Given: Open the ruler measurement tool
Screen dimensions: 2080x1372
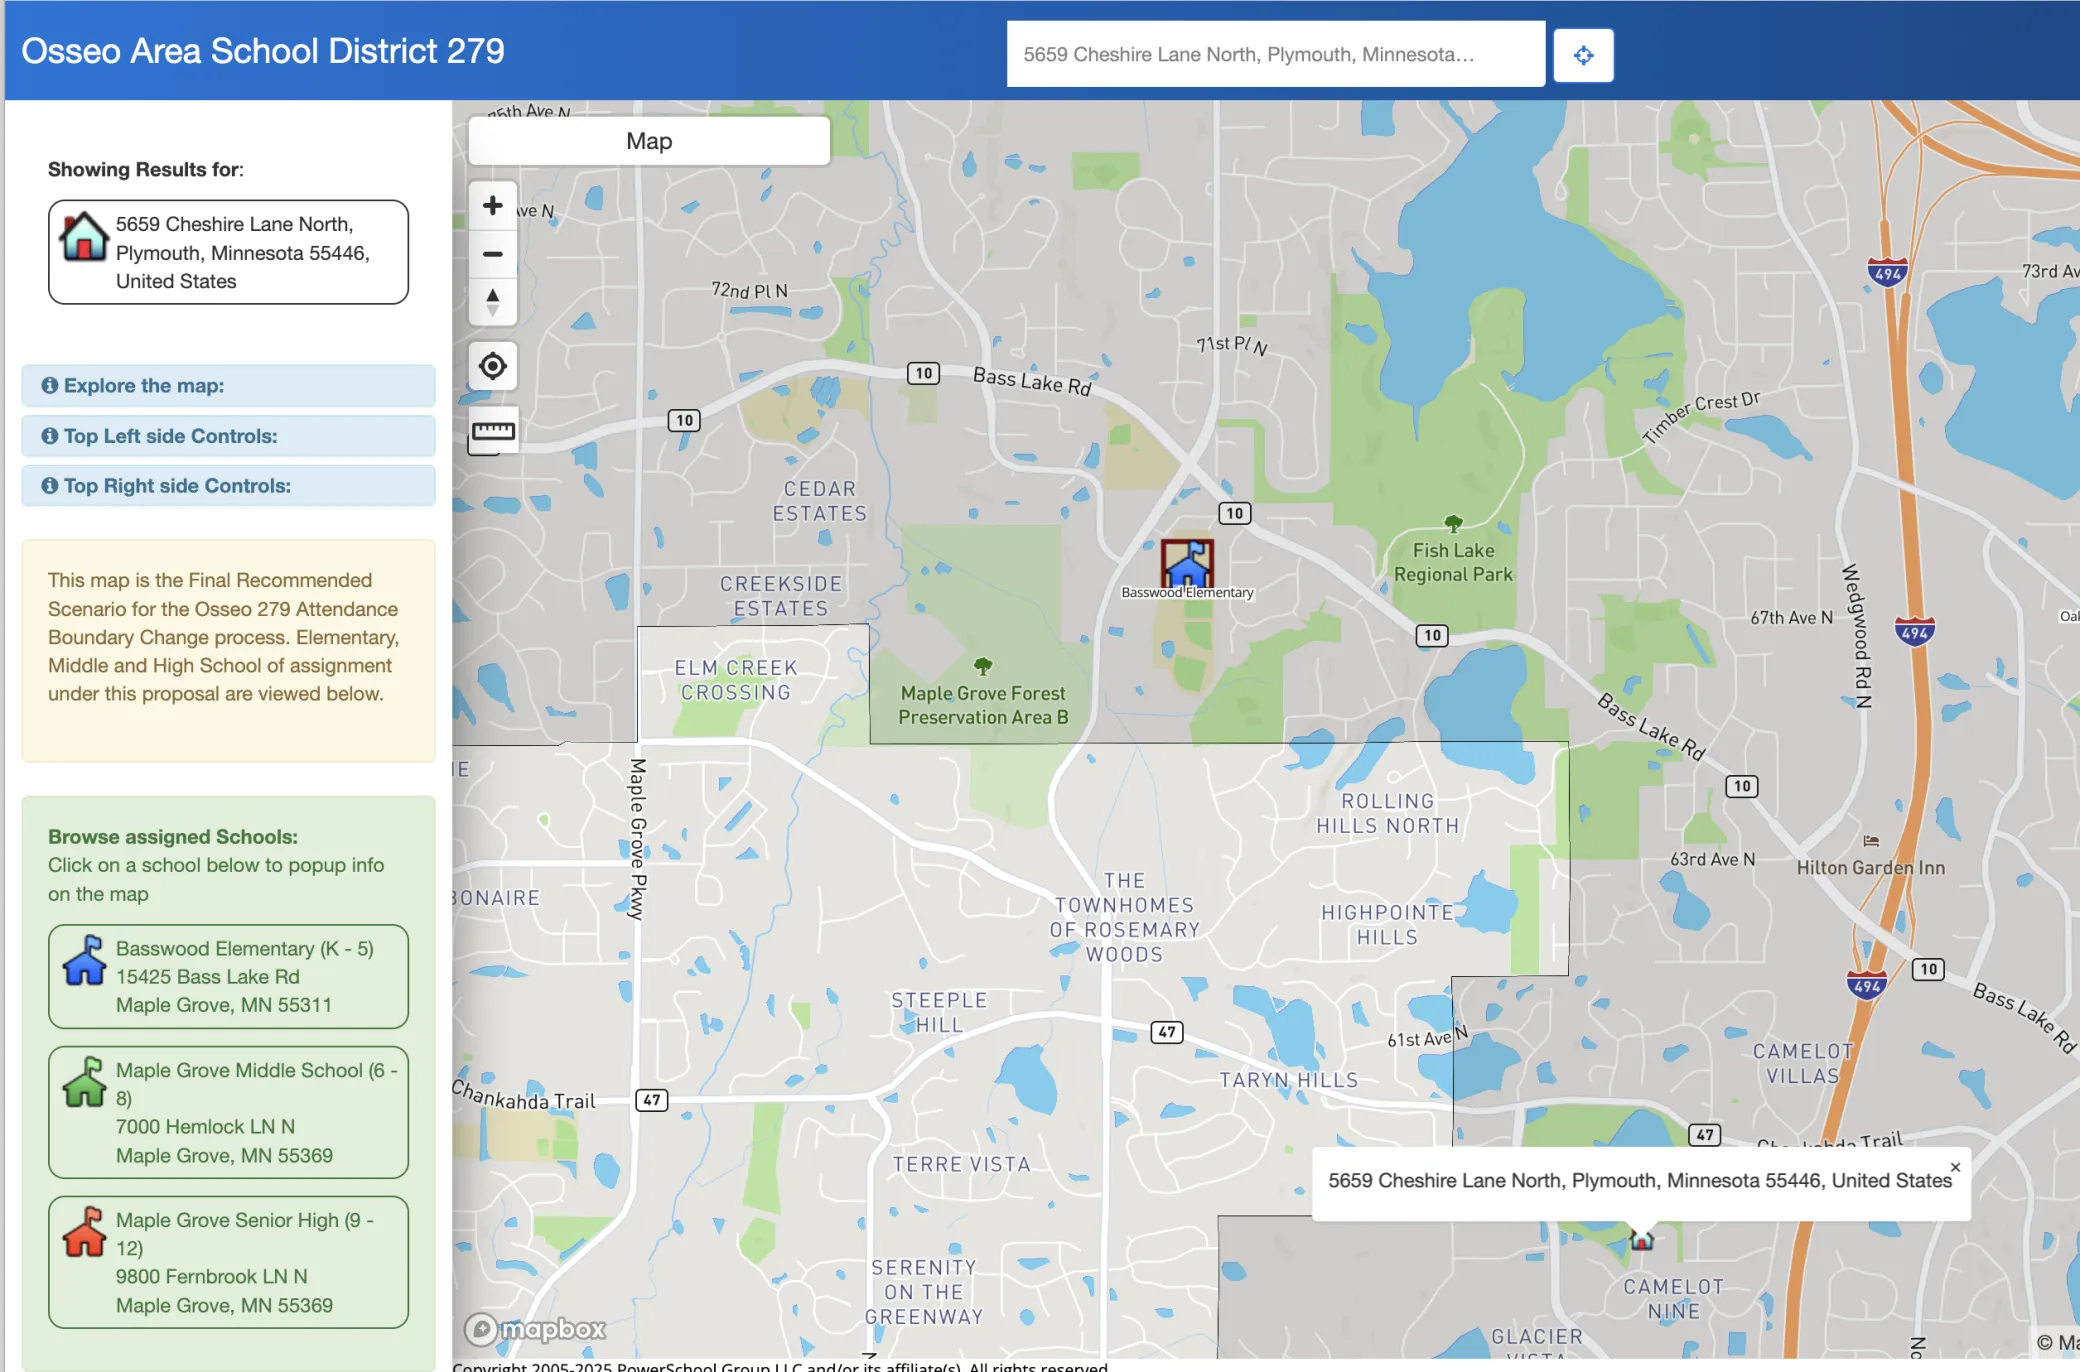Looking at the screenshot, I should click(x=492, y=431).
